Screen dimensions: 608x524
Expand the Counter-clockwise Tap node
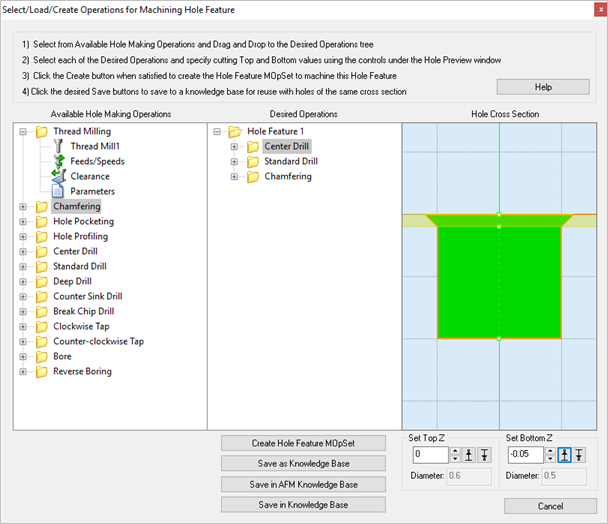(23, 342)
